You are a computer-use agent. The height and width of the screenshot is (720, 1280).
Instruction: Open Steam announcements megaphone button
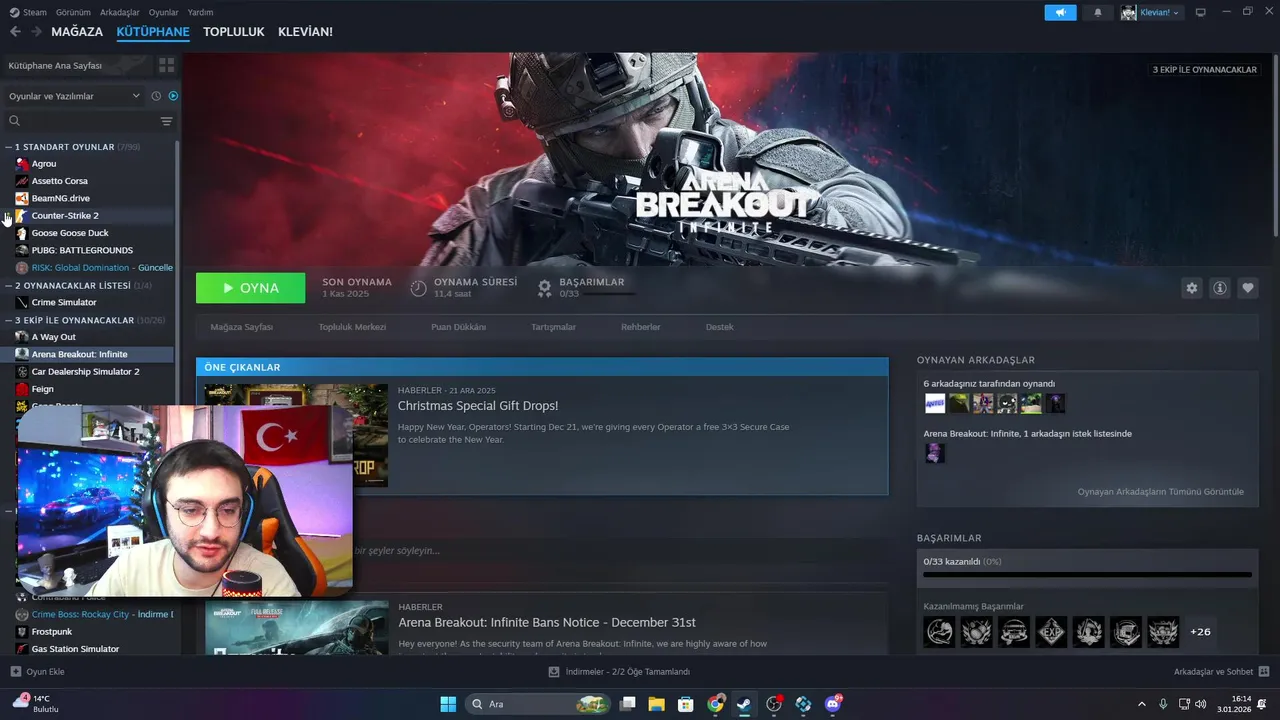[1060, 12]
